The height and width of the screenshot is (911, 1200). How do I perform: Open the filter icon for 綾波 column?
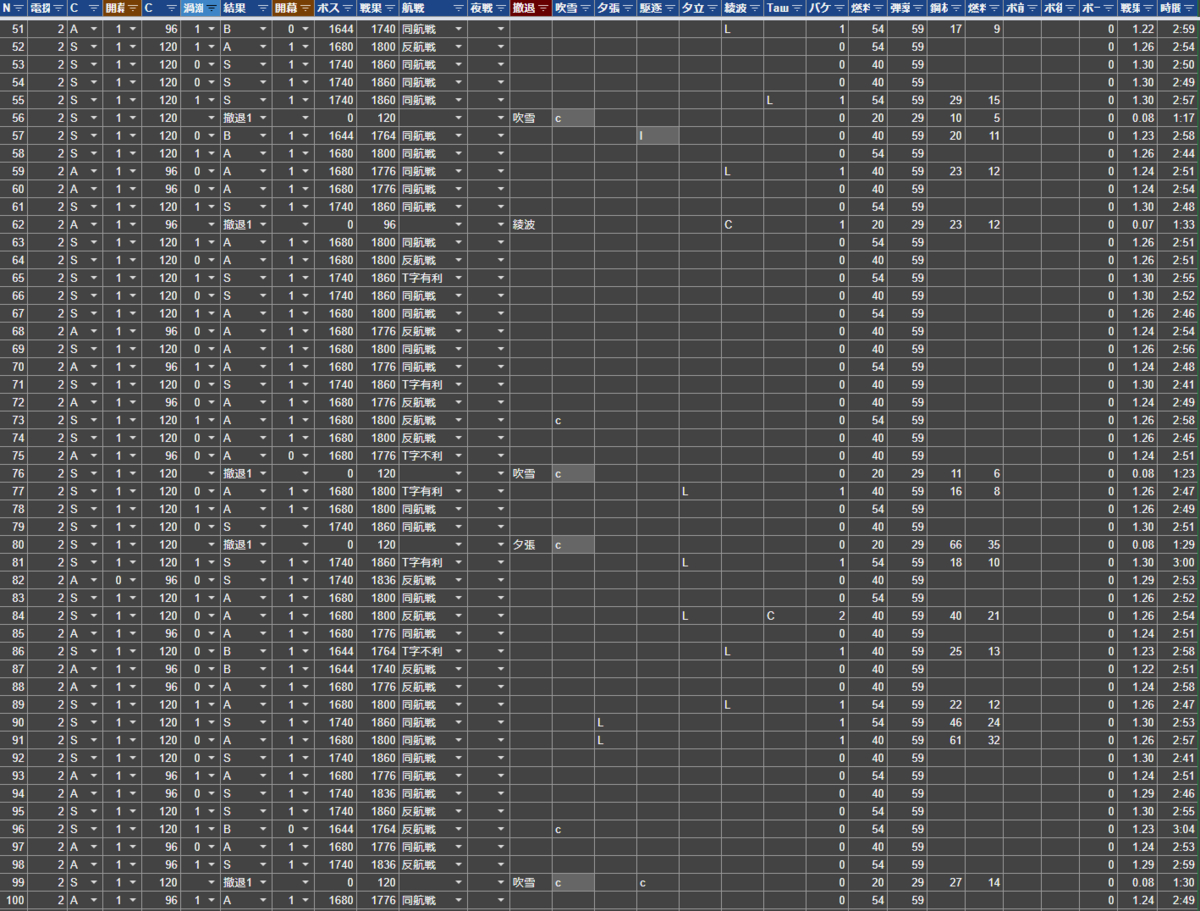tap(755, 8)
